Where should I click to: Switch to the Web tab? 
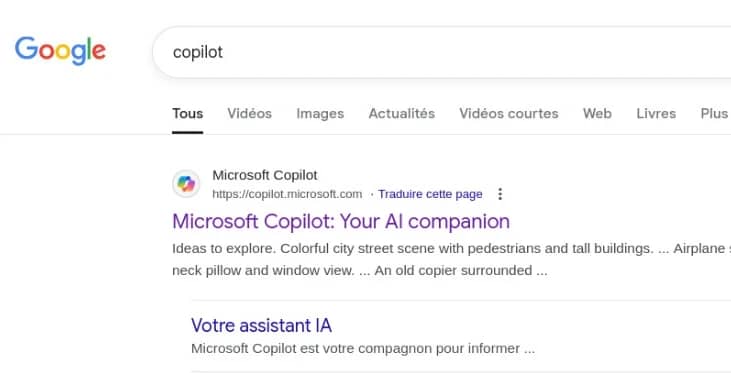click(597, 113)
